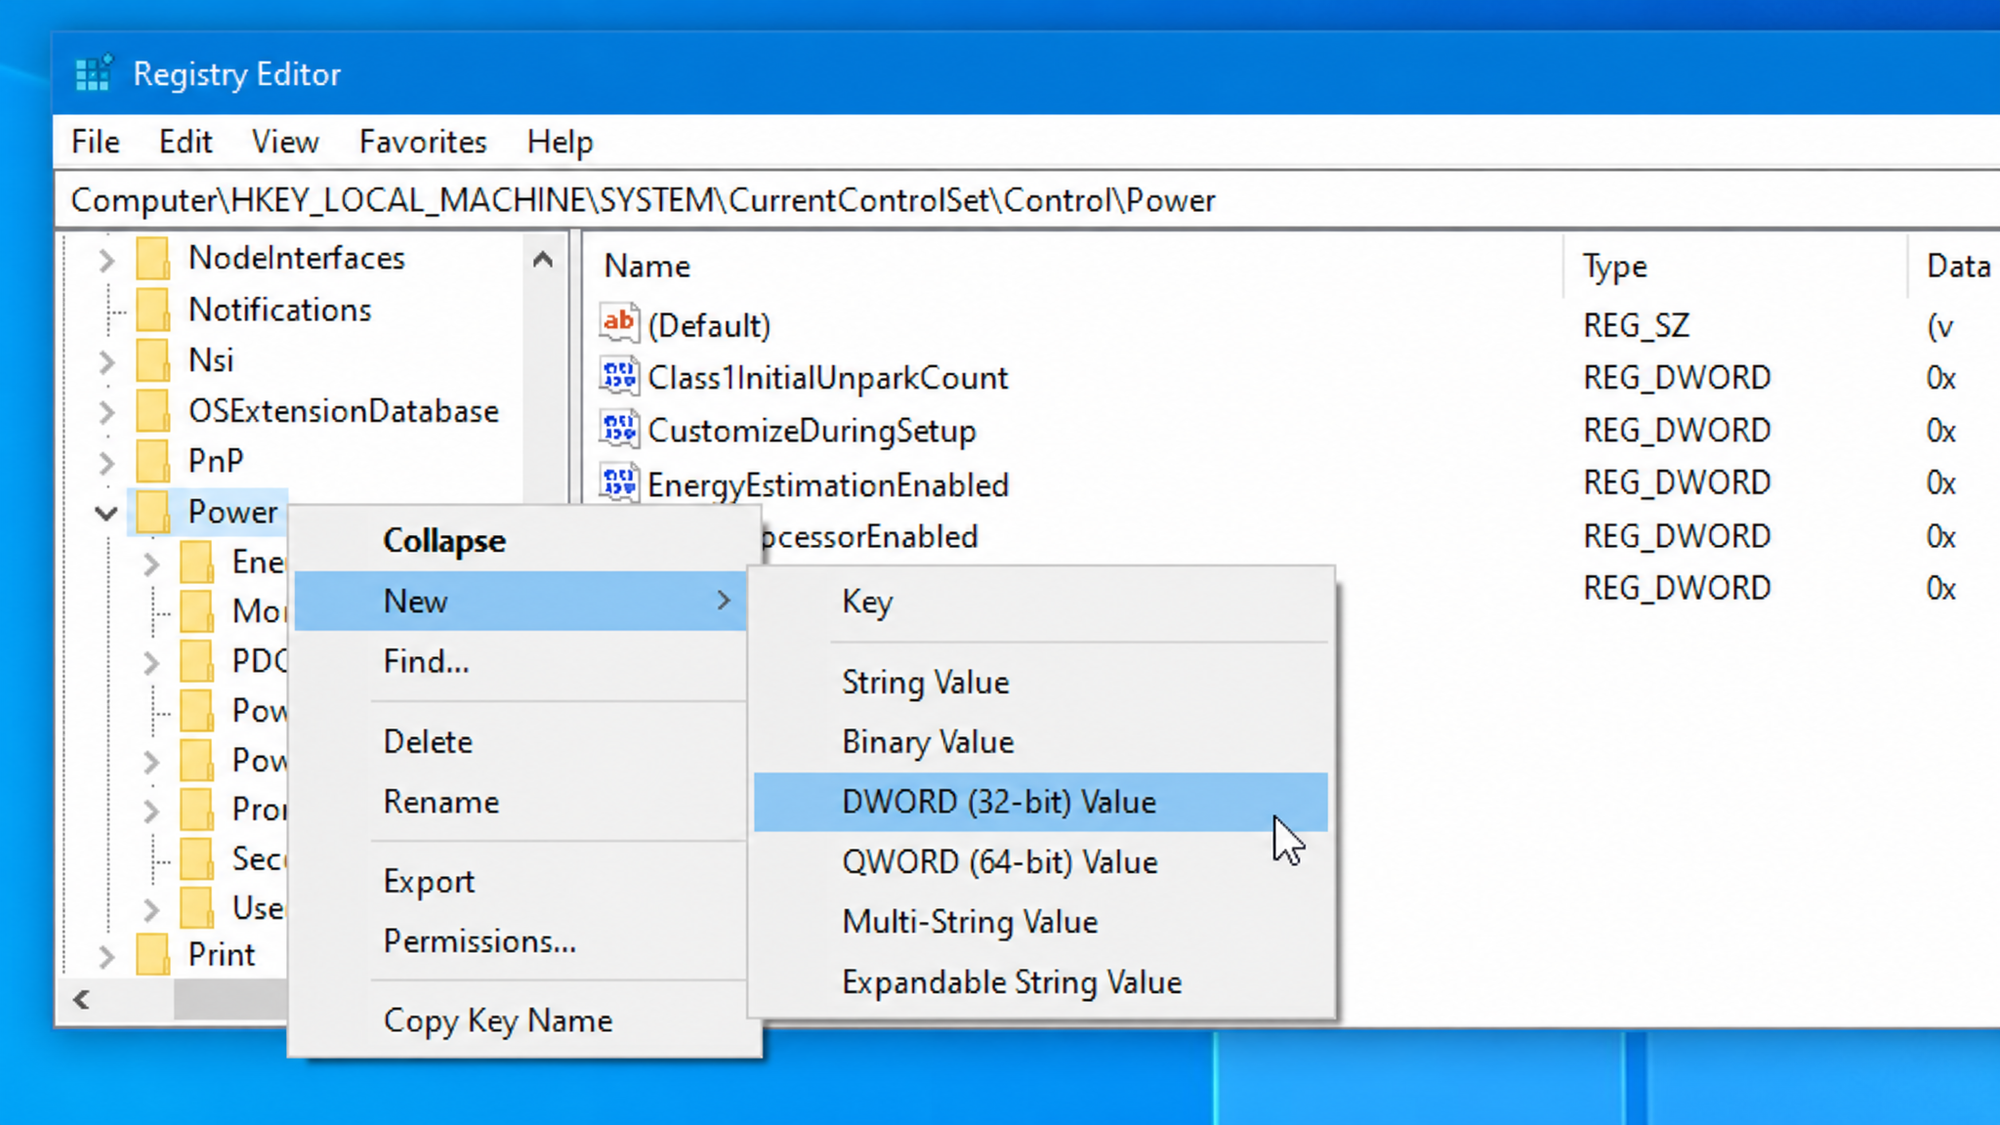2000x1125 pixels.
Task: Sort by the Type column header
Action: [x=1735, y=266]
